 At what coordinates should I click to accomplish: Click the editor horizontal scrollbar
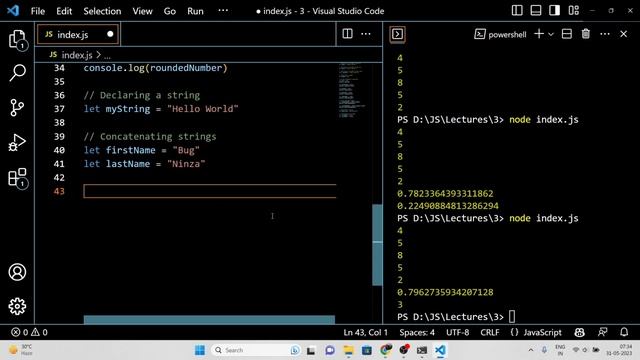pyautogui.click(x=209, y=319)
